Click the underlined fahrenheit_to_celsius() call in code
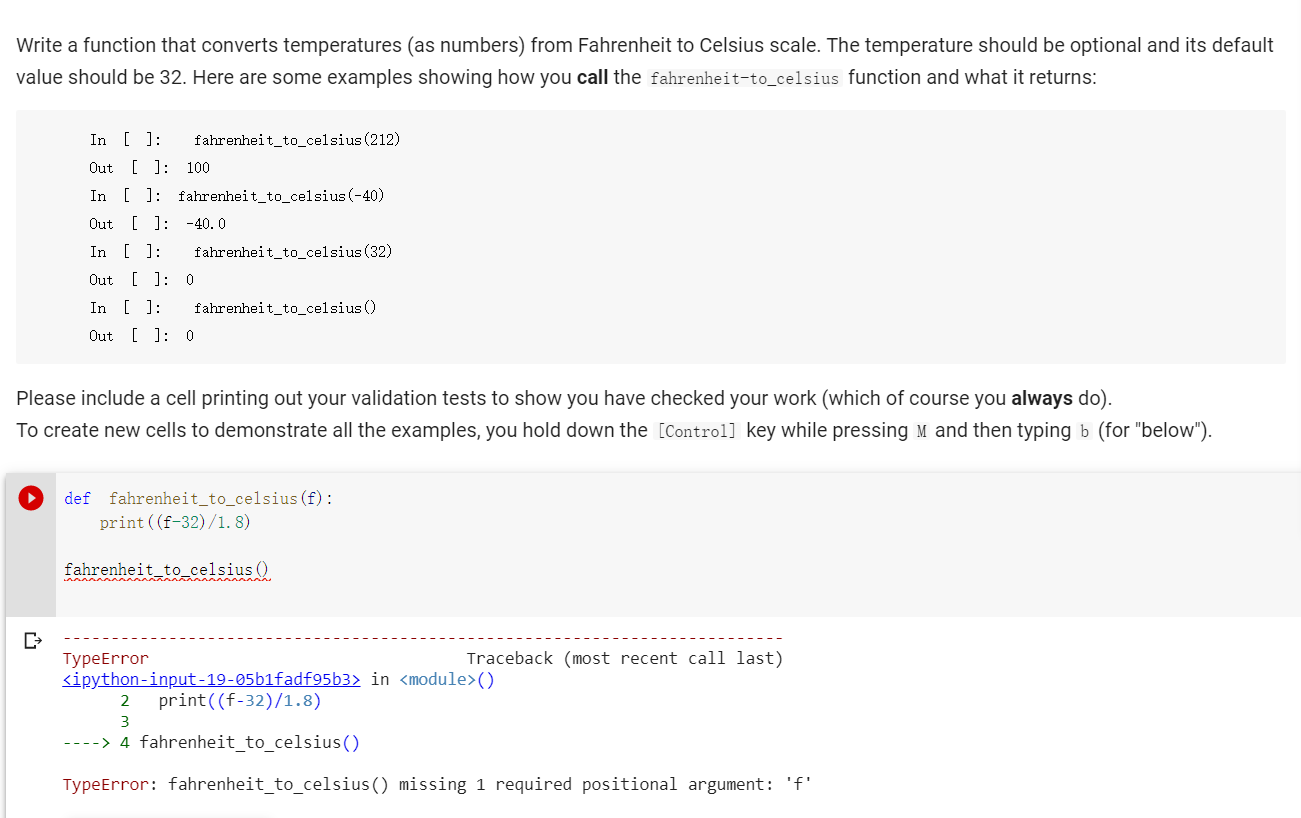1301x818 pixels. pos(166,569)
